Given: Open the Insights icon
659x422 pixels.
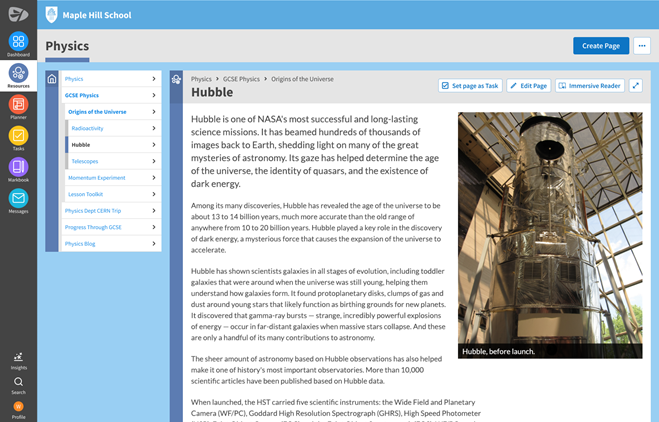Looking at the screenshot, I should [x=18, y=357].
